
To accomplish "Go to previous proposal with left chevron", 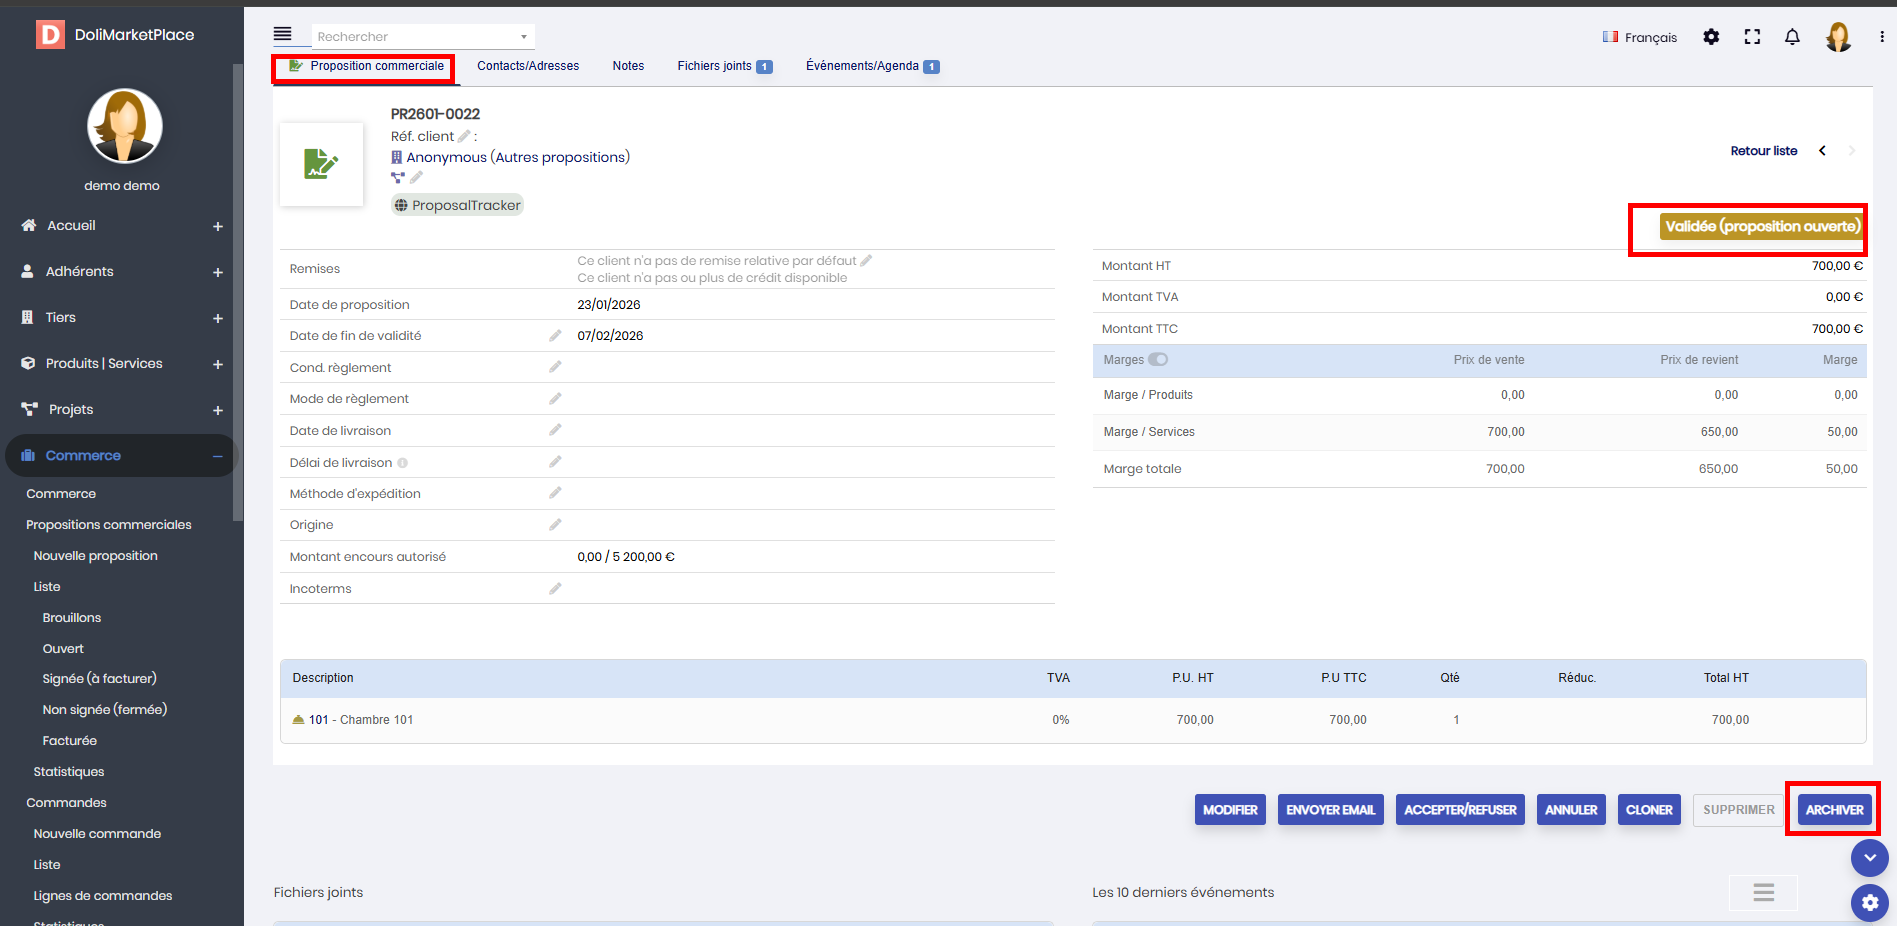I will [1822, 151].
